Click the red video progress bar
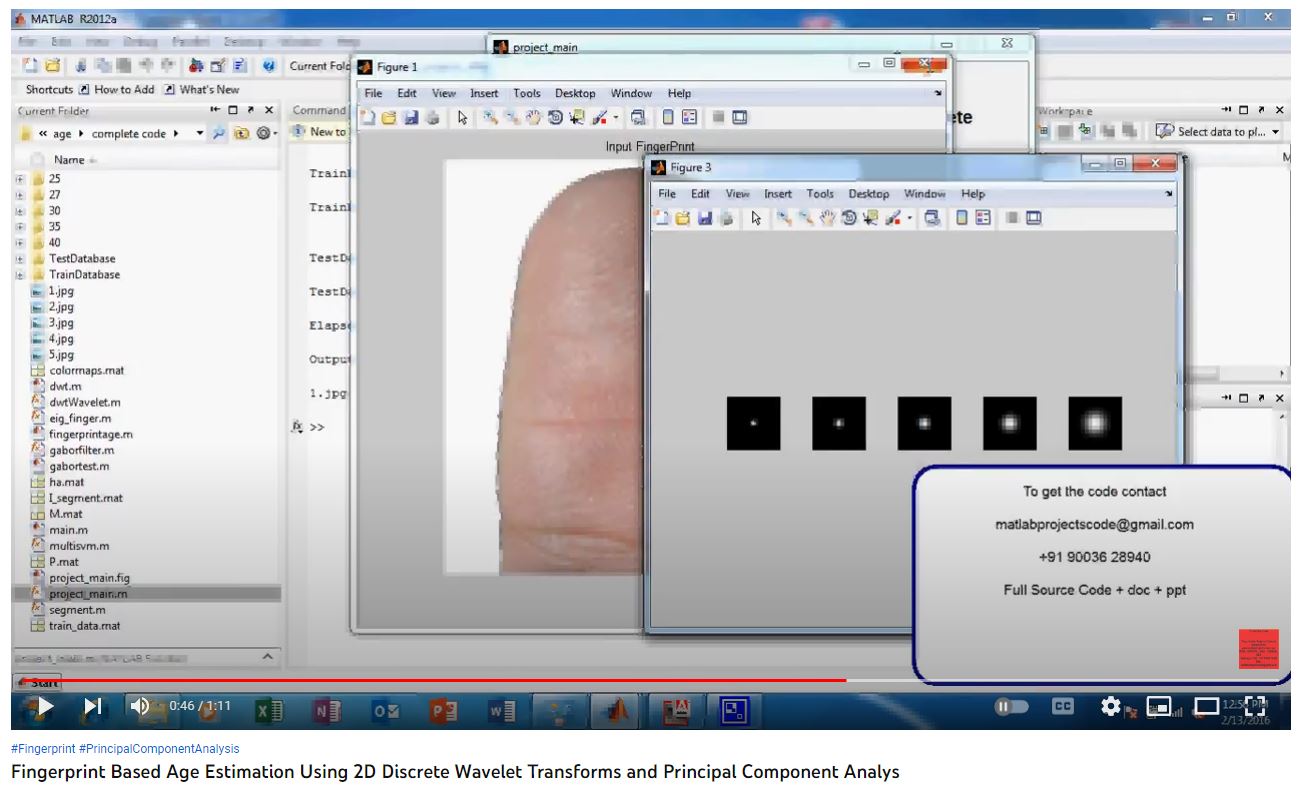1298x788 pixels. (430, 680)
